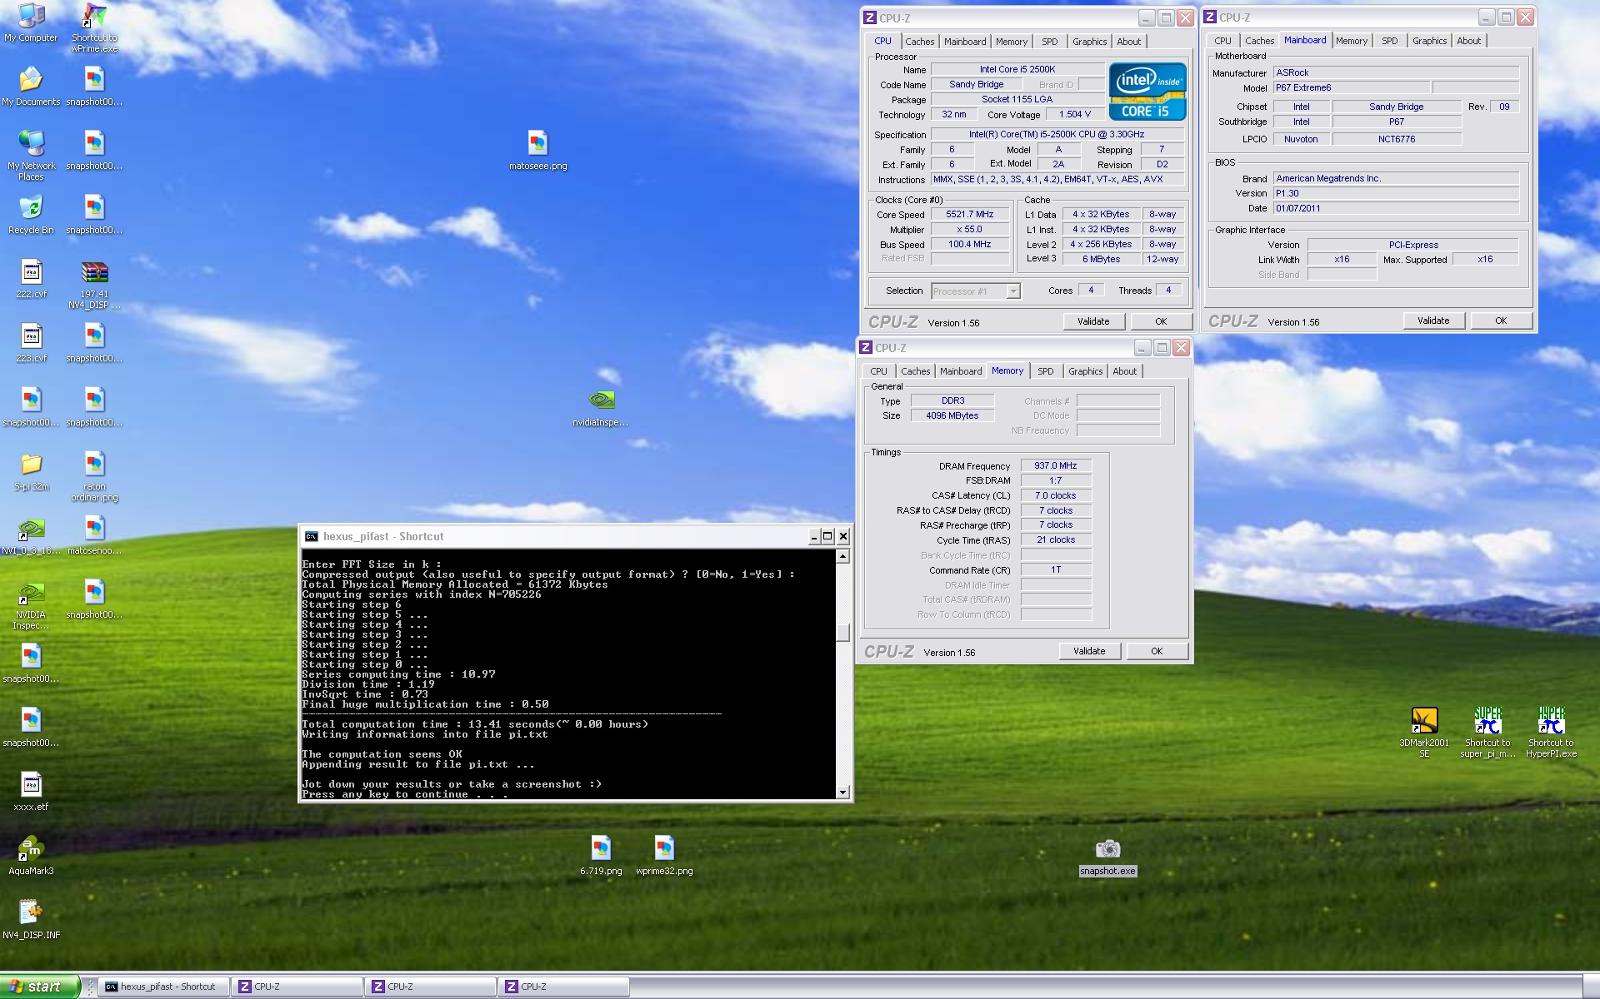
Task: Select the 222.cvf file icon
Action: [31, 279]
